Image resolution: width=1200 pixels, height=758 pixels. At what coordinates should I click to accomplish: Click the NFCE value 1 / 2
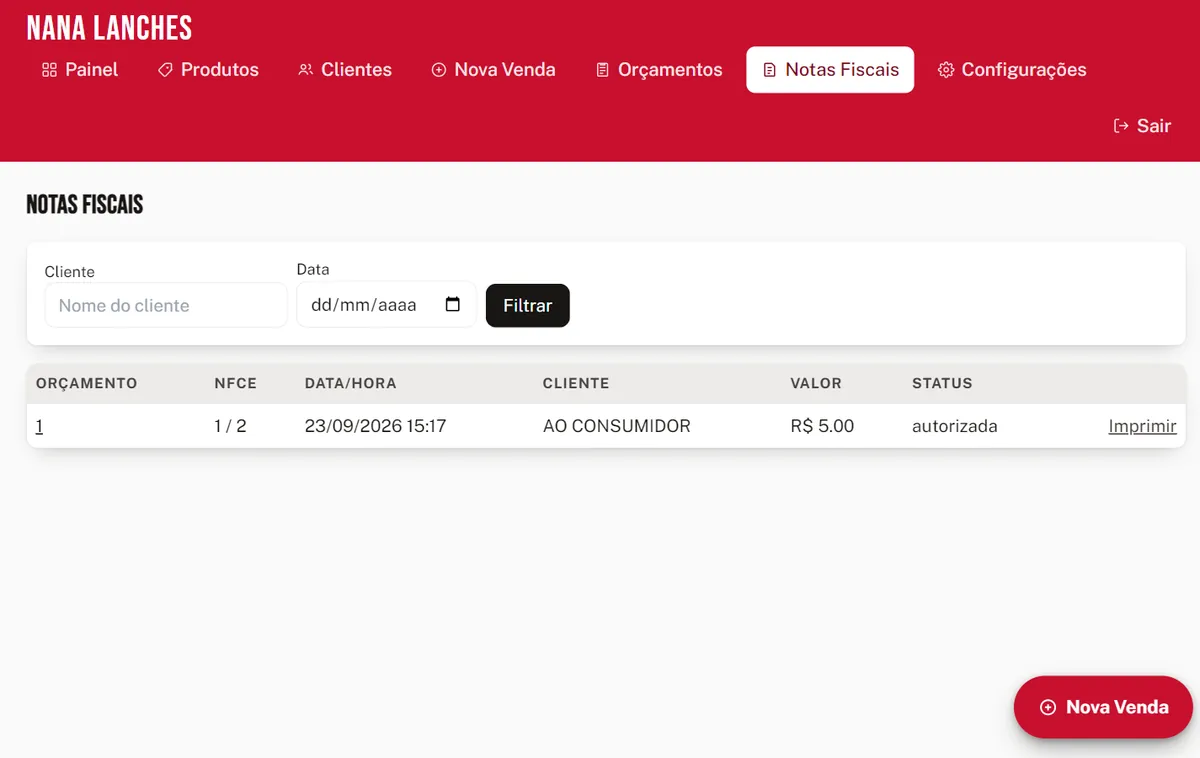coord(230,426)
